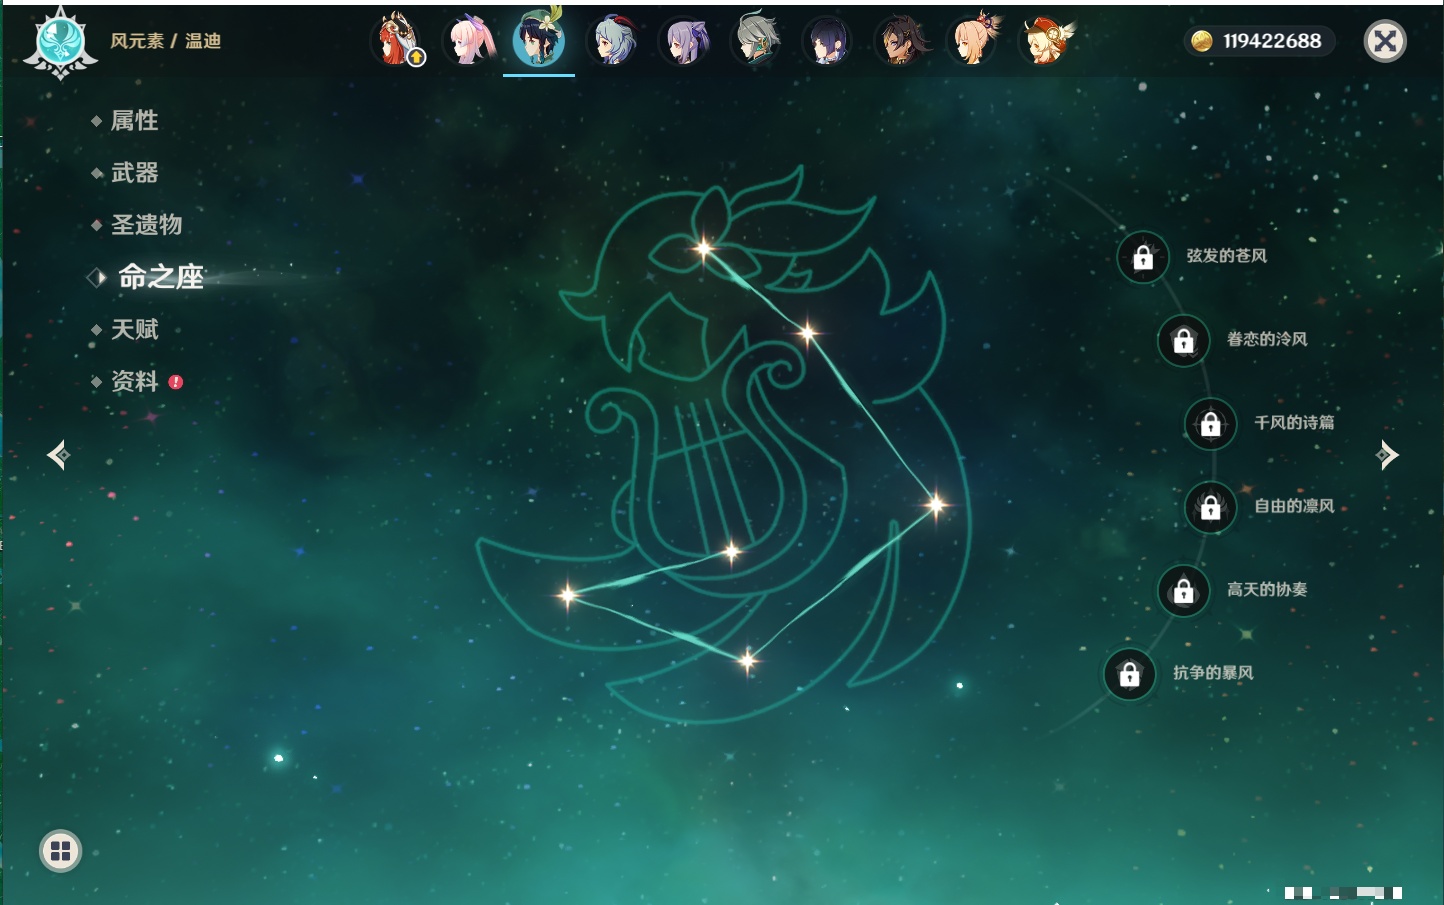This screenshot has width=1444, height=905.
Task: Select star at the lyre's base
Action: click(731, 551)
